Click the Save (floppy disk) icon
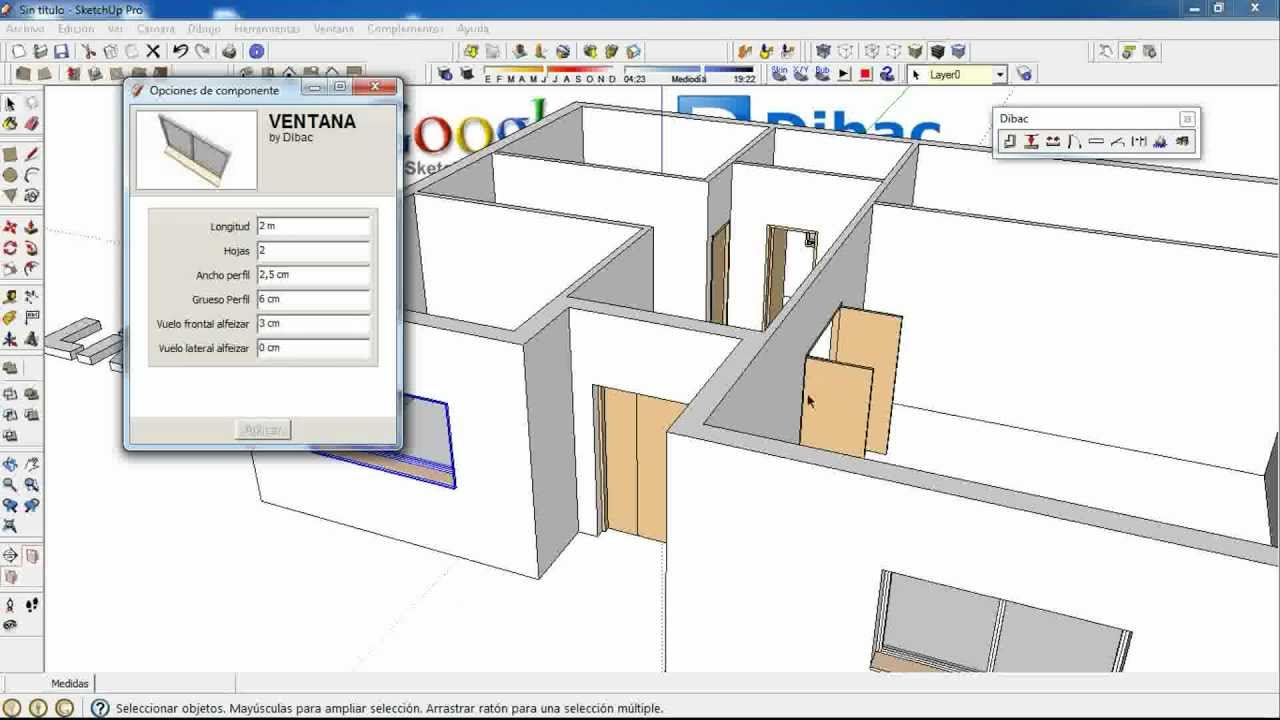 tap(61, 51)
